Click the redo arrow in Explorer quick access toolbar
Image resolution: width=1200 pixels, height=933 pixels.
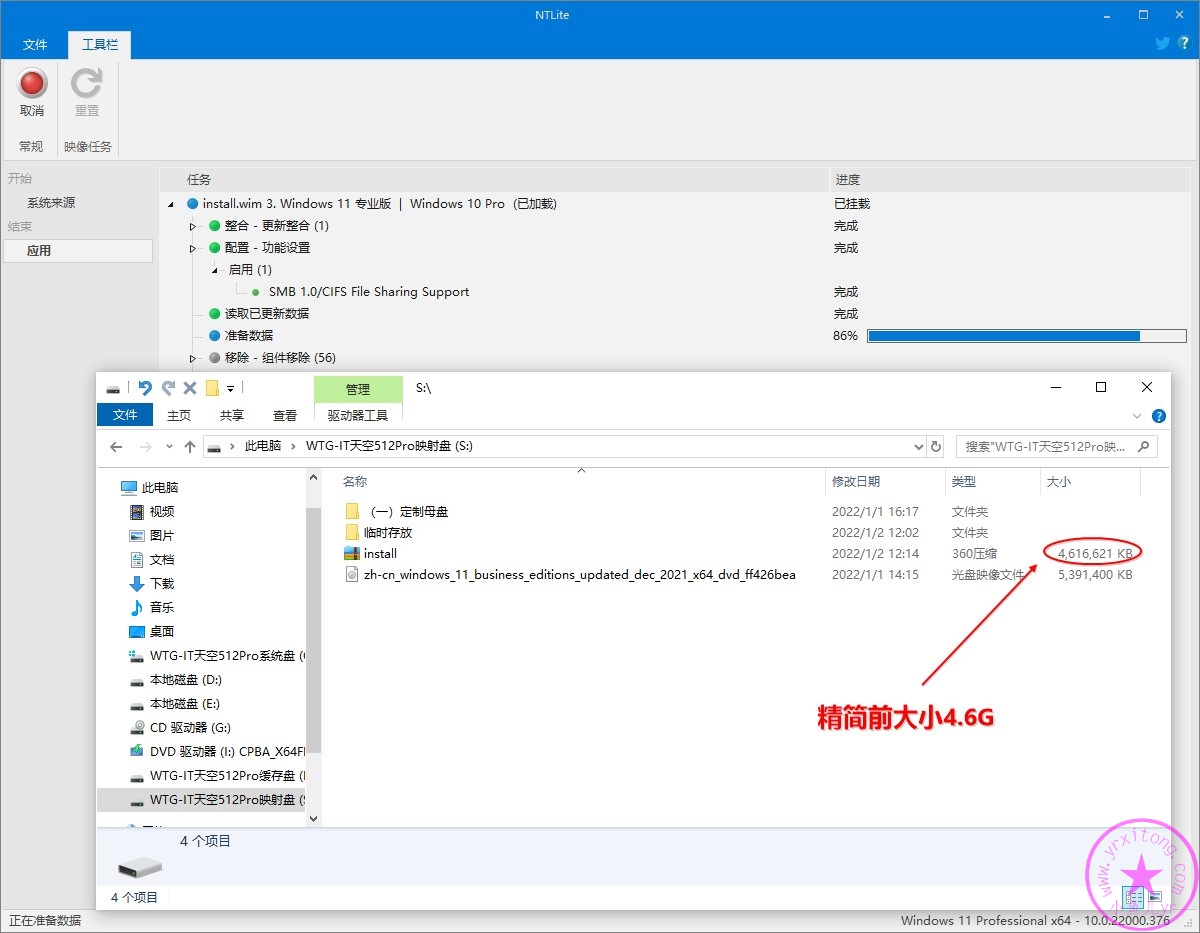[x=168, y=388]
